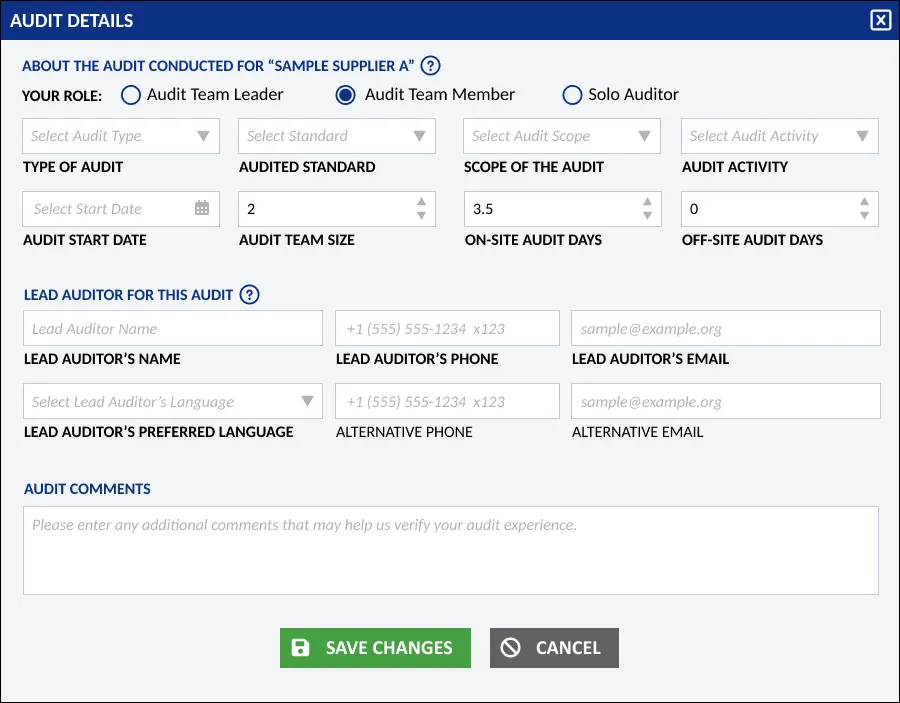The width and height of the screenshot is (900, 703).
Task: Focus the Select Start Date field
Action: click(x=121, y=209)
